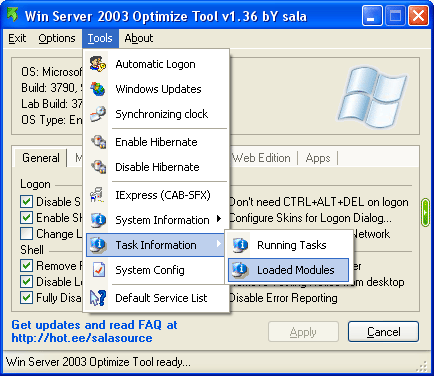Click the Disable Hibernate icon
Image resolution: width=434 pixels, height=376 pixels.
point(99,167)
